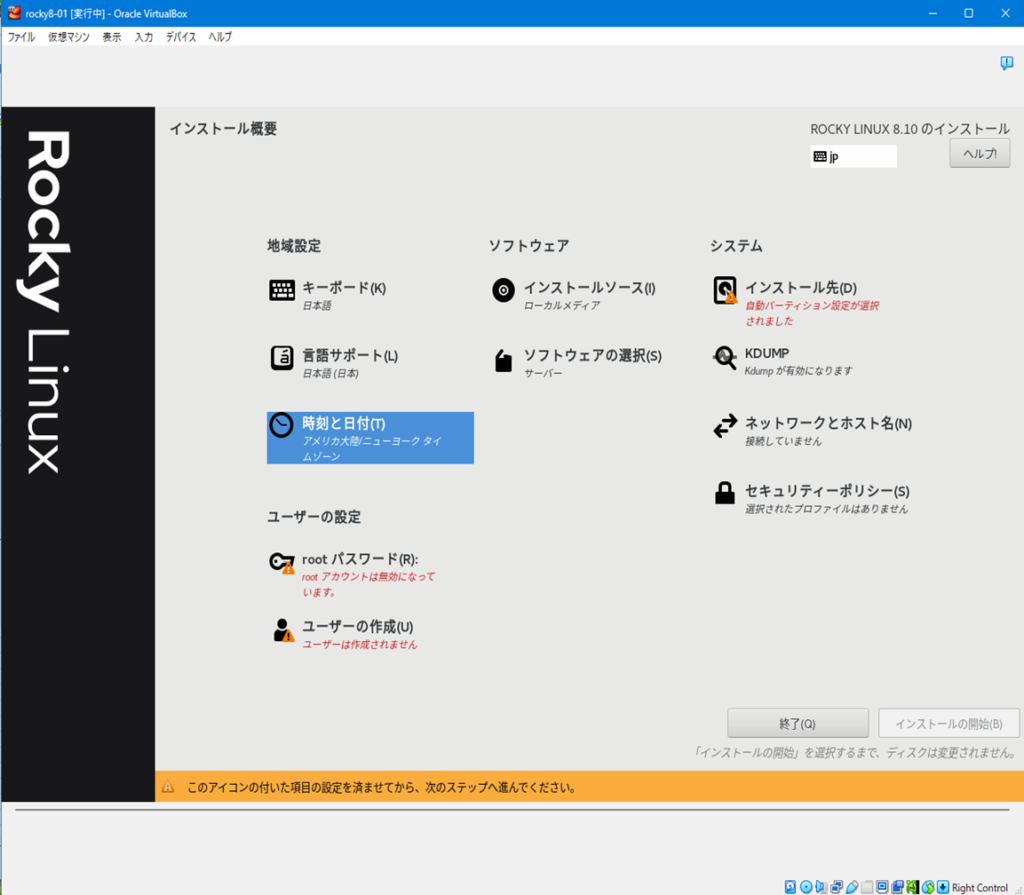Open Software Selection package icon
The image size is (1024, 895).
[504, 360]
